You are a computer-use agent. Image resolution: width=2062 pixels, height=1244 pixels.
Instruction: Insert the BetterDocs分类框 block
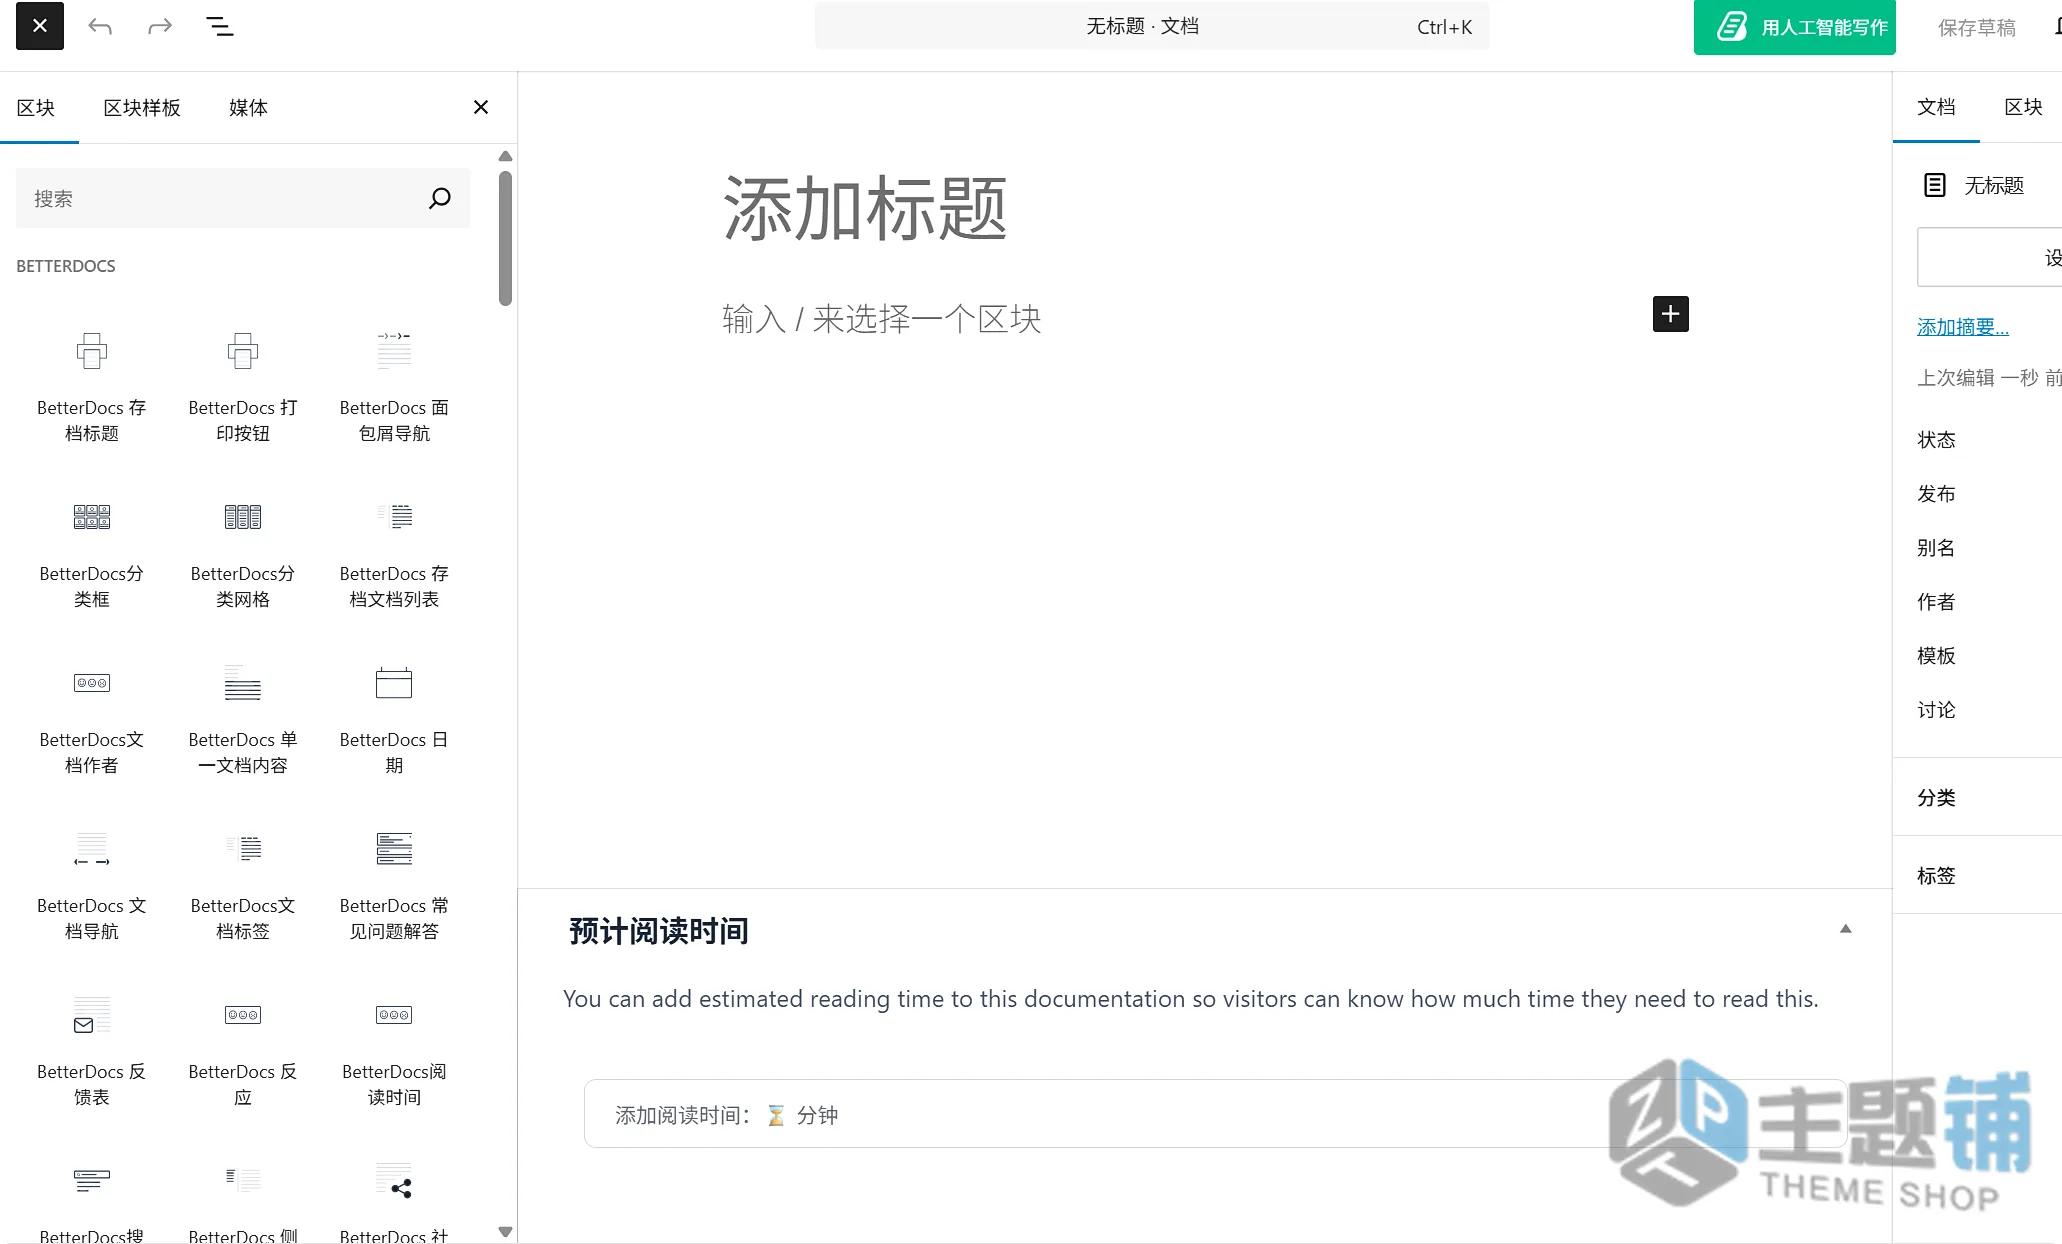tap(92, 552)
